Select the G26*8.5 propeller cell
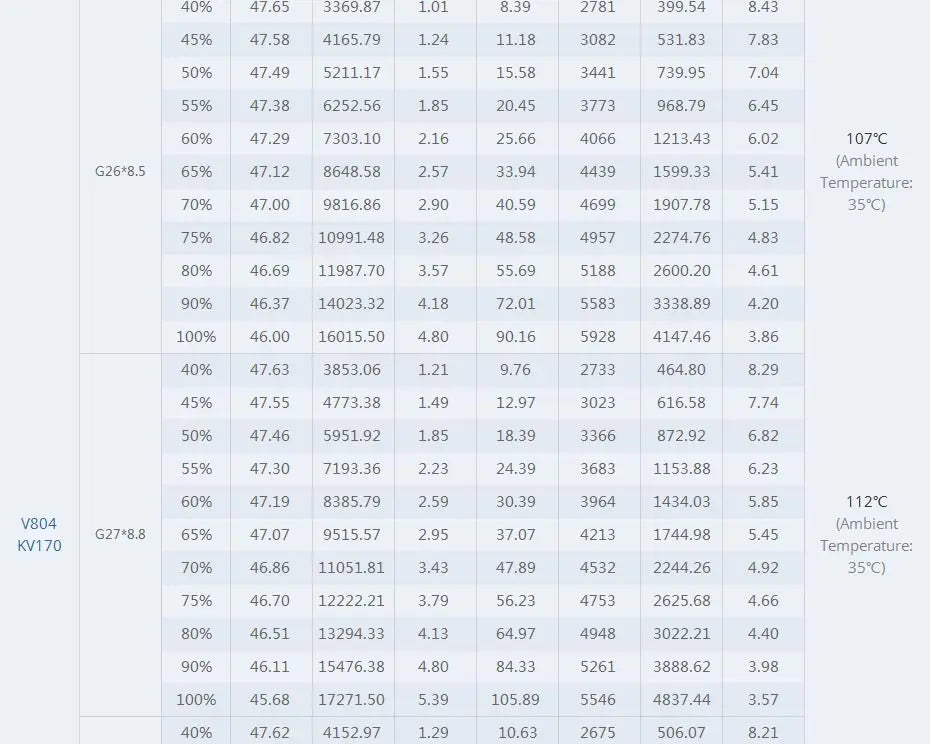 (120, 171)
